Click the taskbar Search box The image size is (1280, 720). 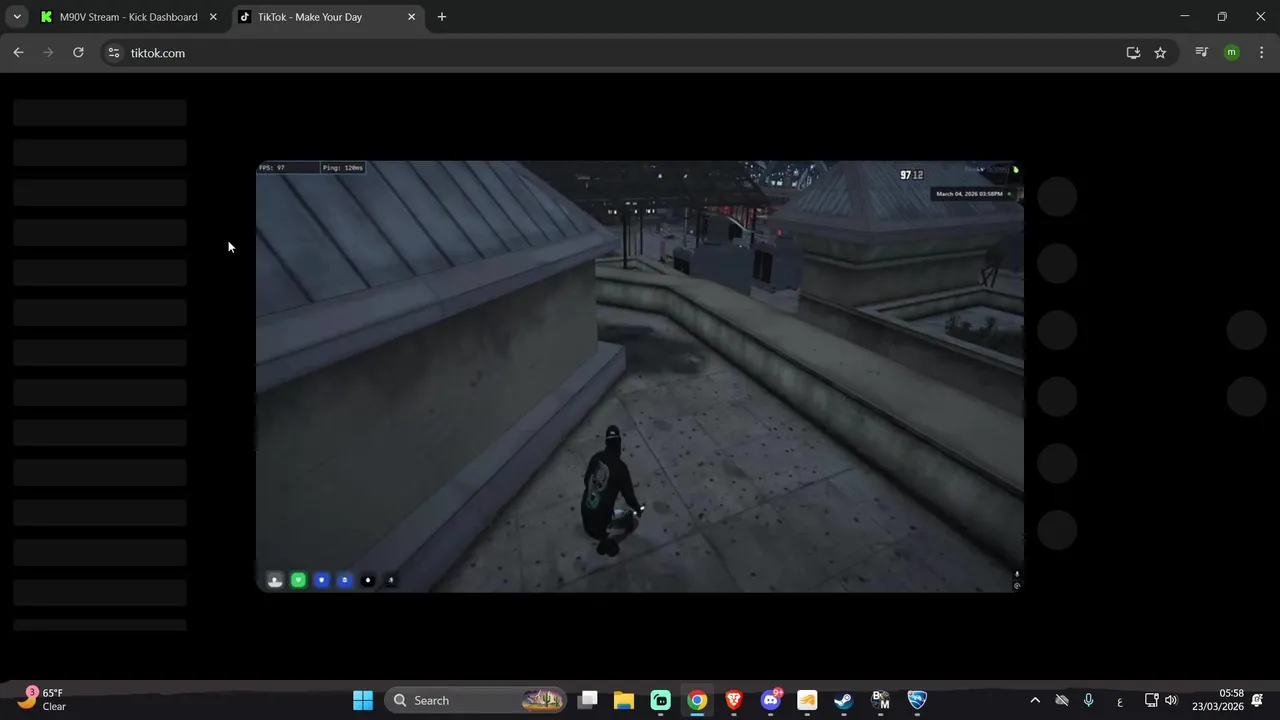tap(476, 700)
